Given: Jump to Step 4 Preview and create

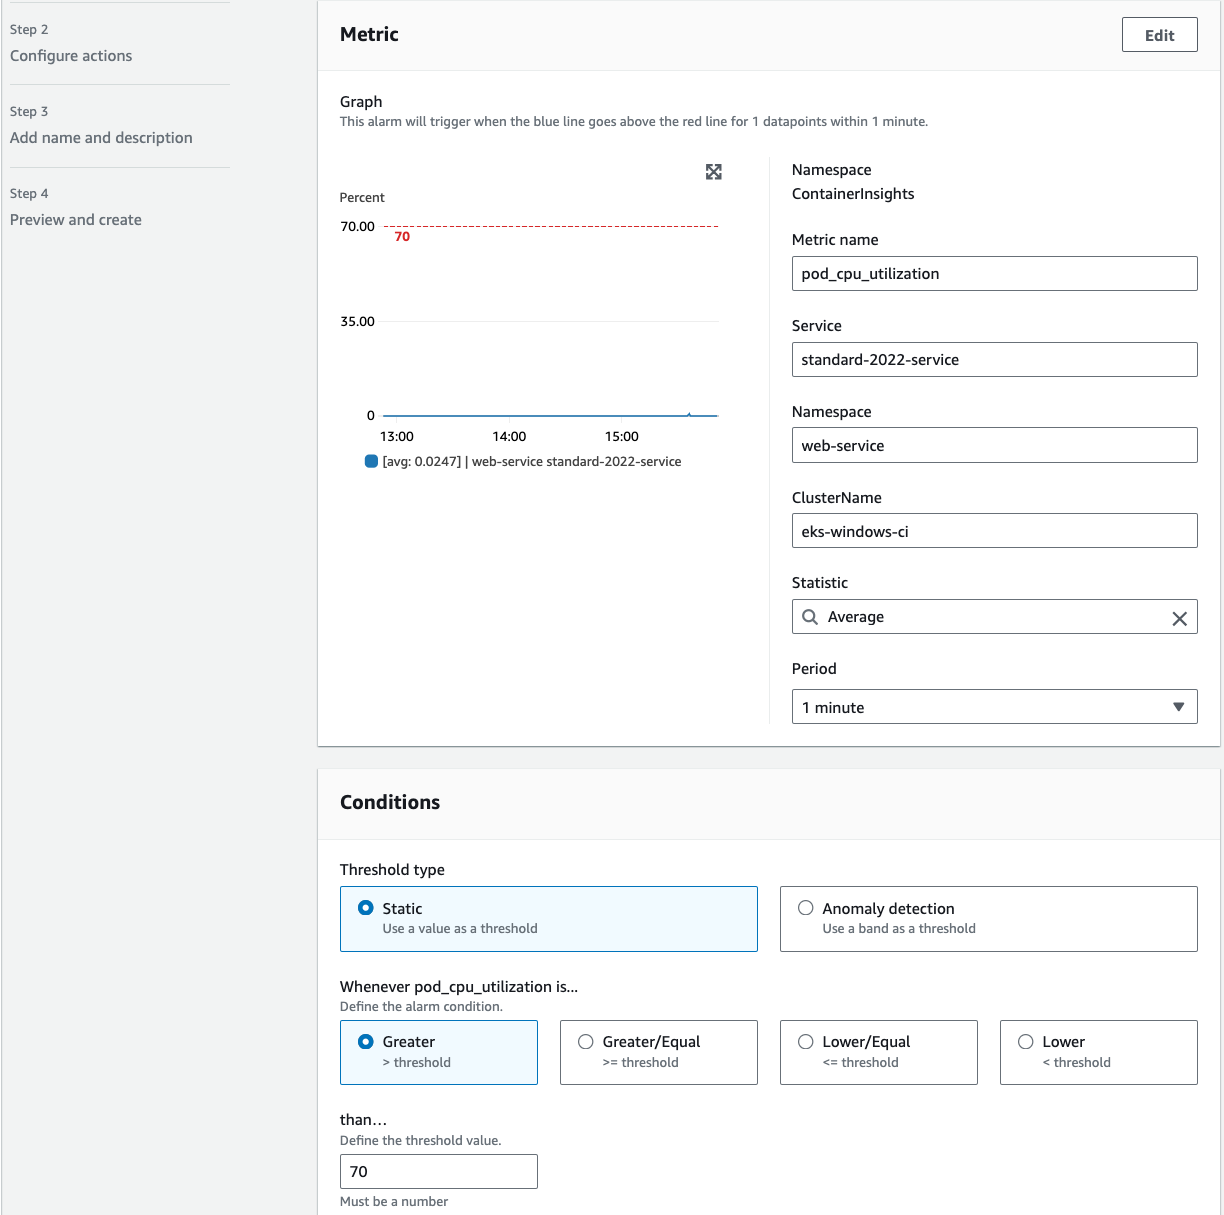Looking at the screenshot, I should tap(76, 220).
